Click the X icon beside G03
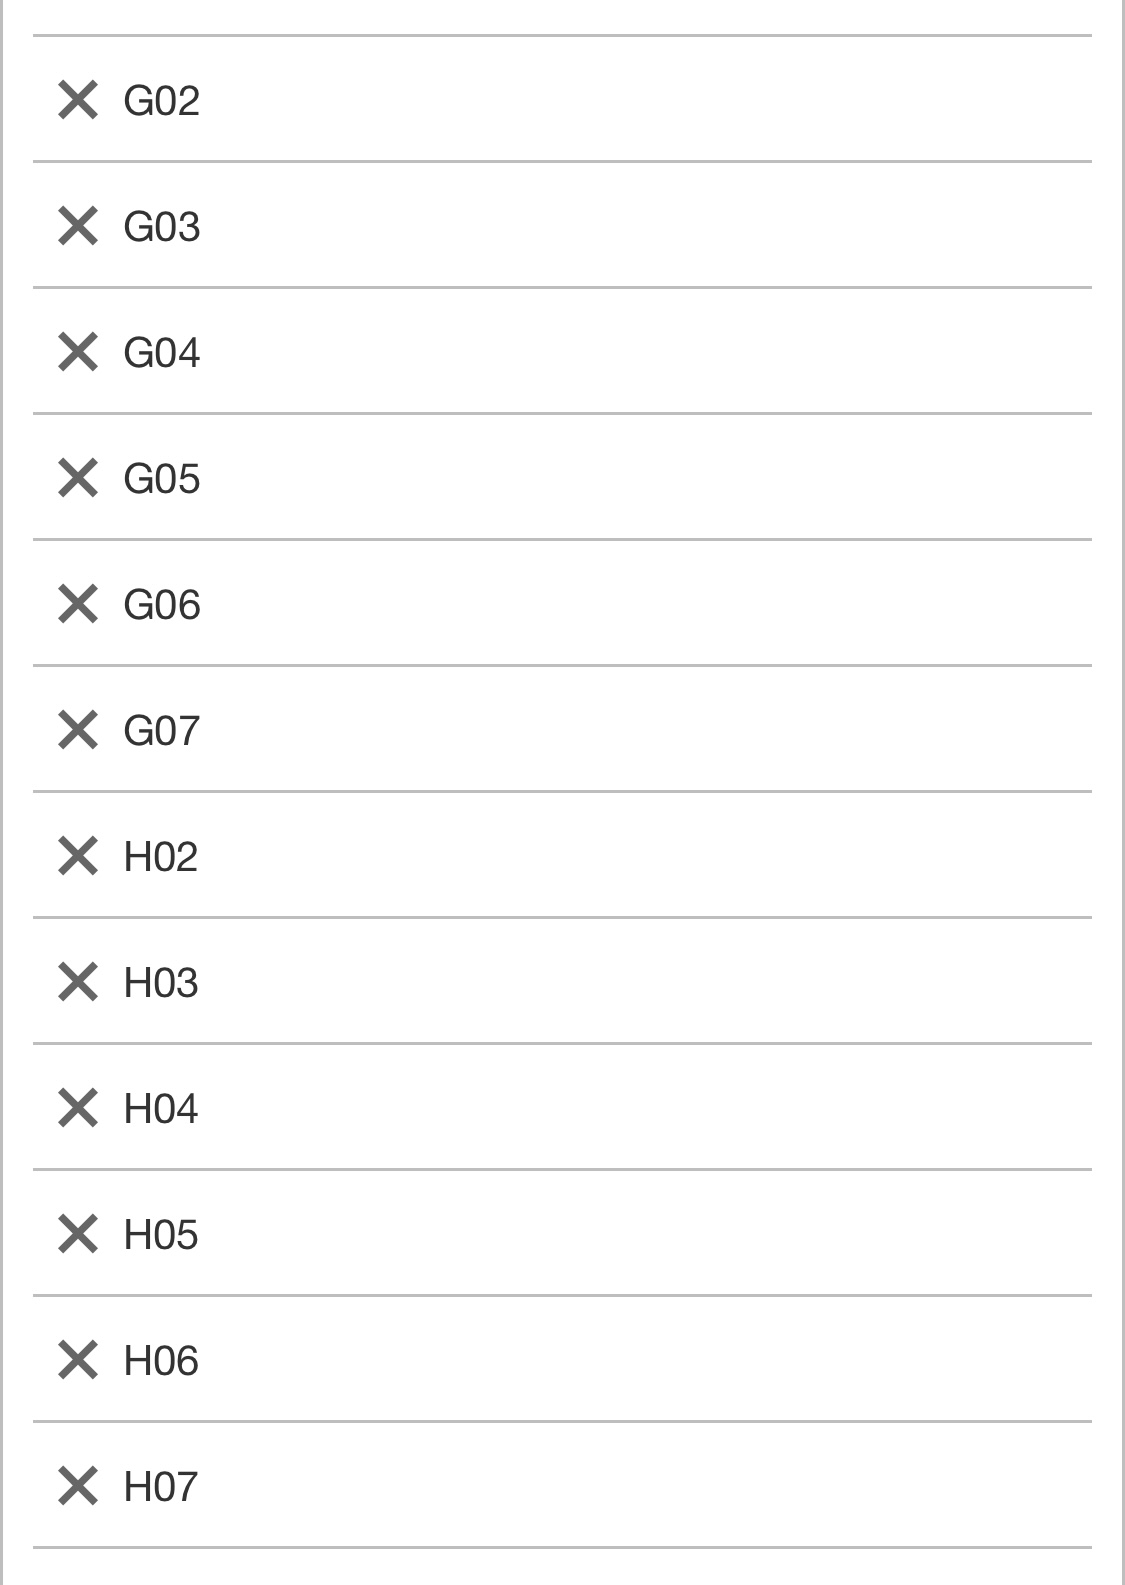 coord(78,226)
